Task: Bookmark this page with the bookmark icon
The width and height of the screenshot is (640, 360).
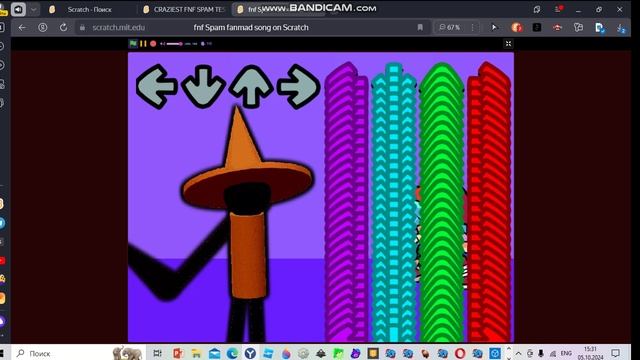Action: point(420,27)
